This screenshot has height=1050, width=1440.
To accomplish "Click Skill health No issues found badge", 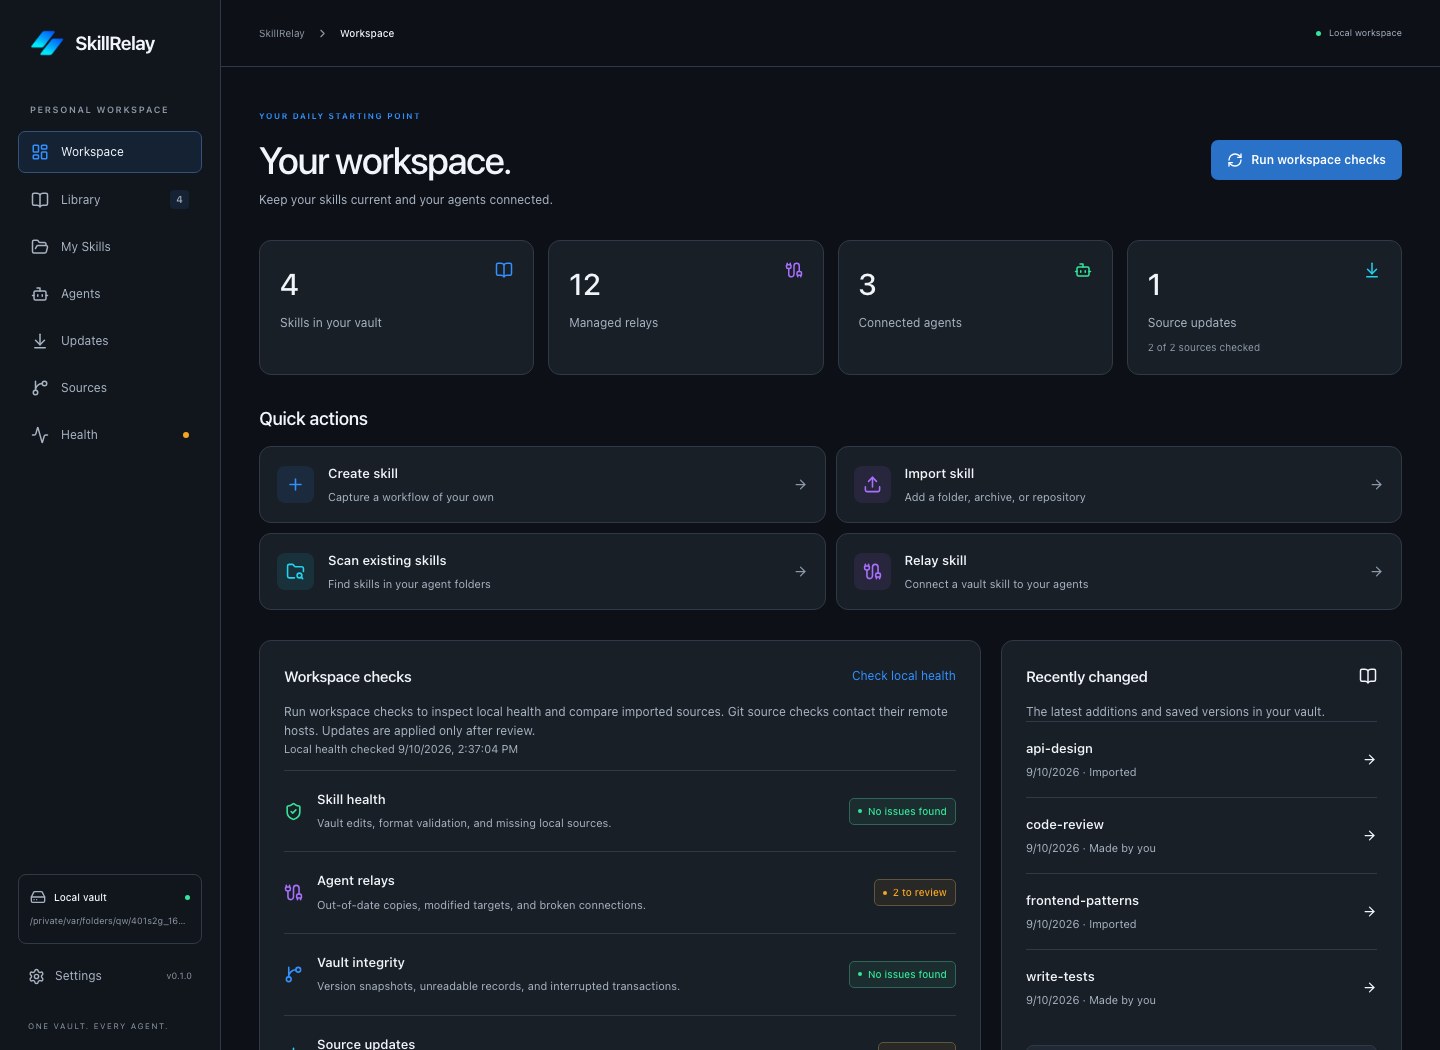I will [x=902, y=811].
